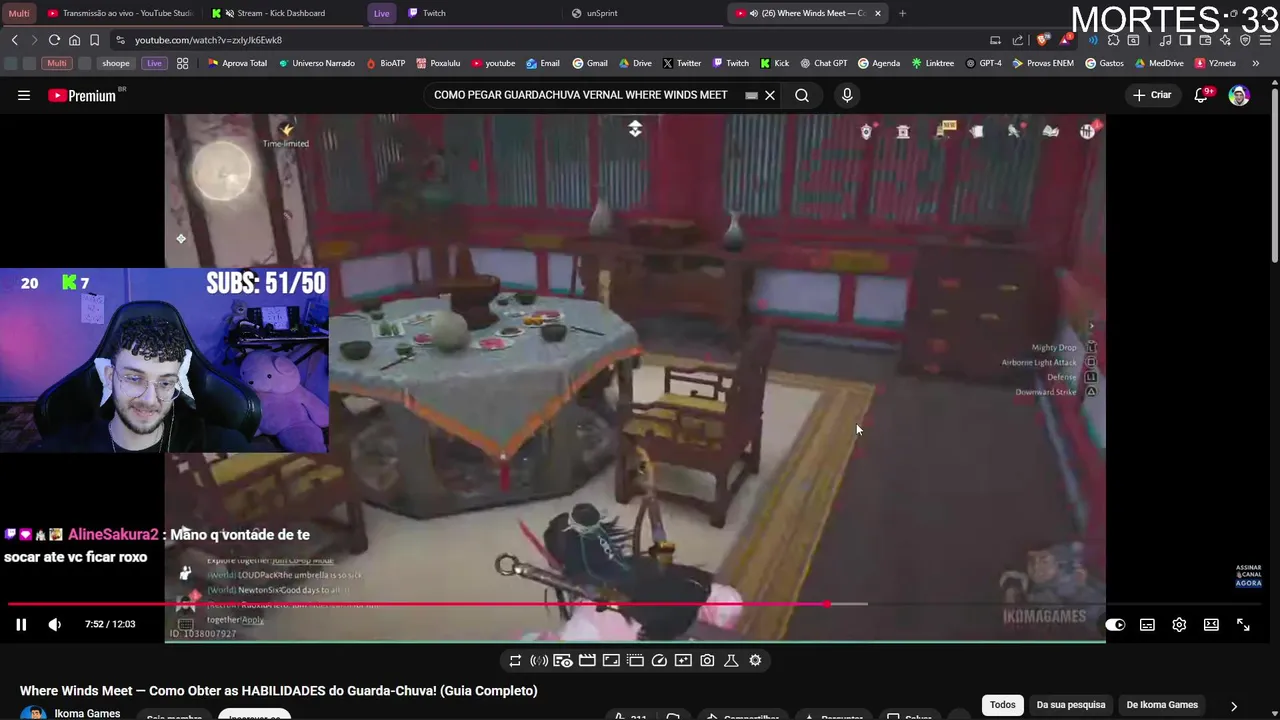Open YouTube notifications bell
The image size is (1280, 720).
(x=1201, y=95)
